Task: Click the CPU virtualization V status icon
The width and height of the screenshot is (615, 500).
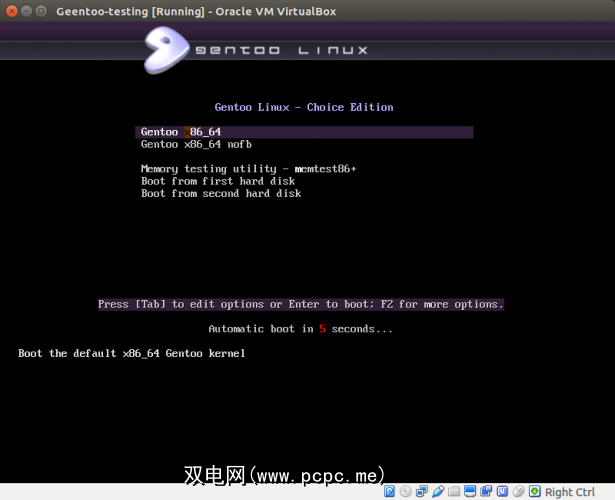Action: (x=502, y=491)
